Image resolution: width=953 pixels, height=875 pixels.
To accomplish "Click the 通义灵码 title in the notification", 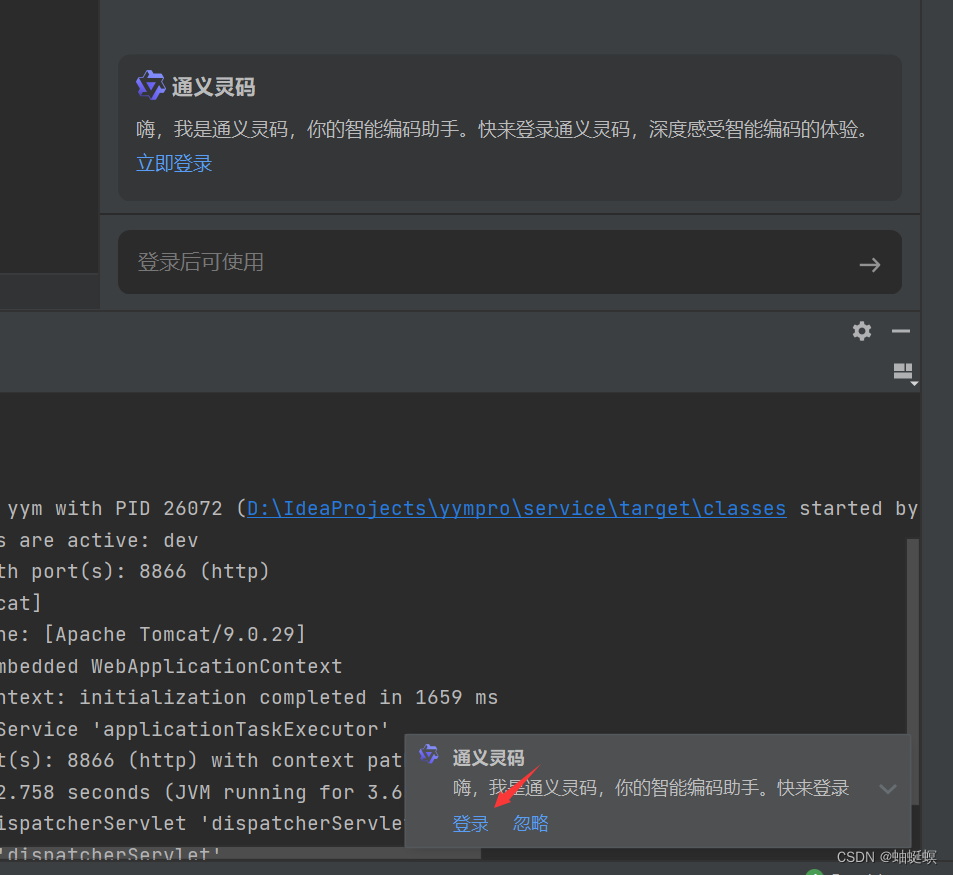I will click(x=489, y=758).
